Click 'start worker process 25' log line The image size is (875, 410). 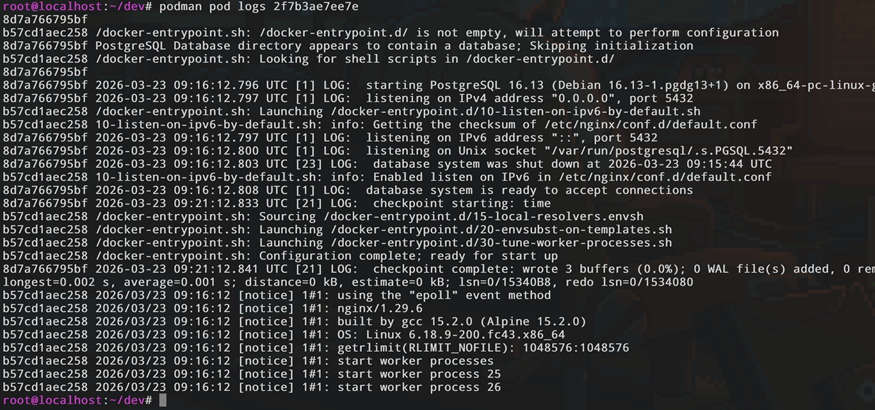[x=419, y=374]
